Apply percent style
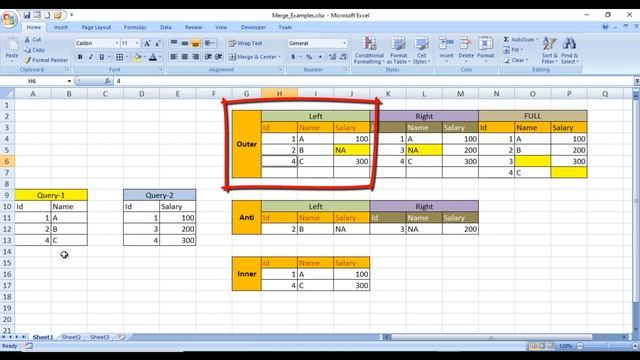640x360 pixels. 309,57
